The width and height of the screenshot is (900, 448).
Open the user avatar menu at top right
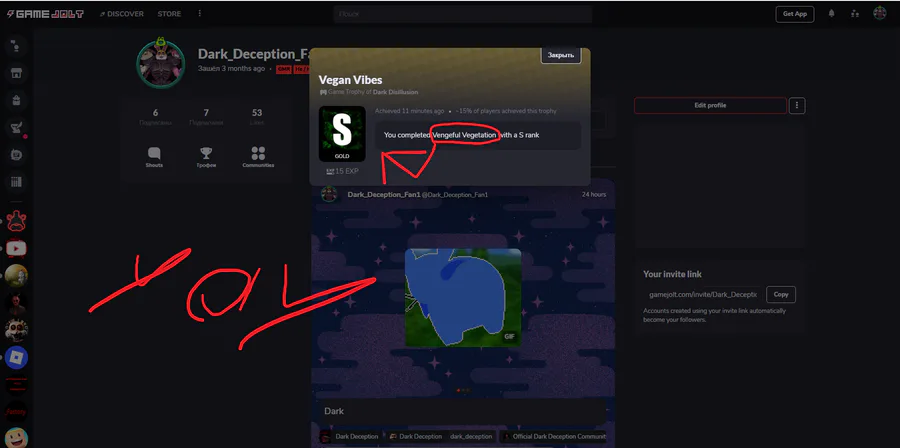click(879, 13)
